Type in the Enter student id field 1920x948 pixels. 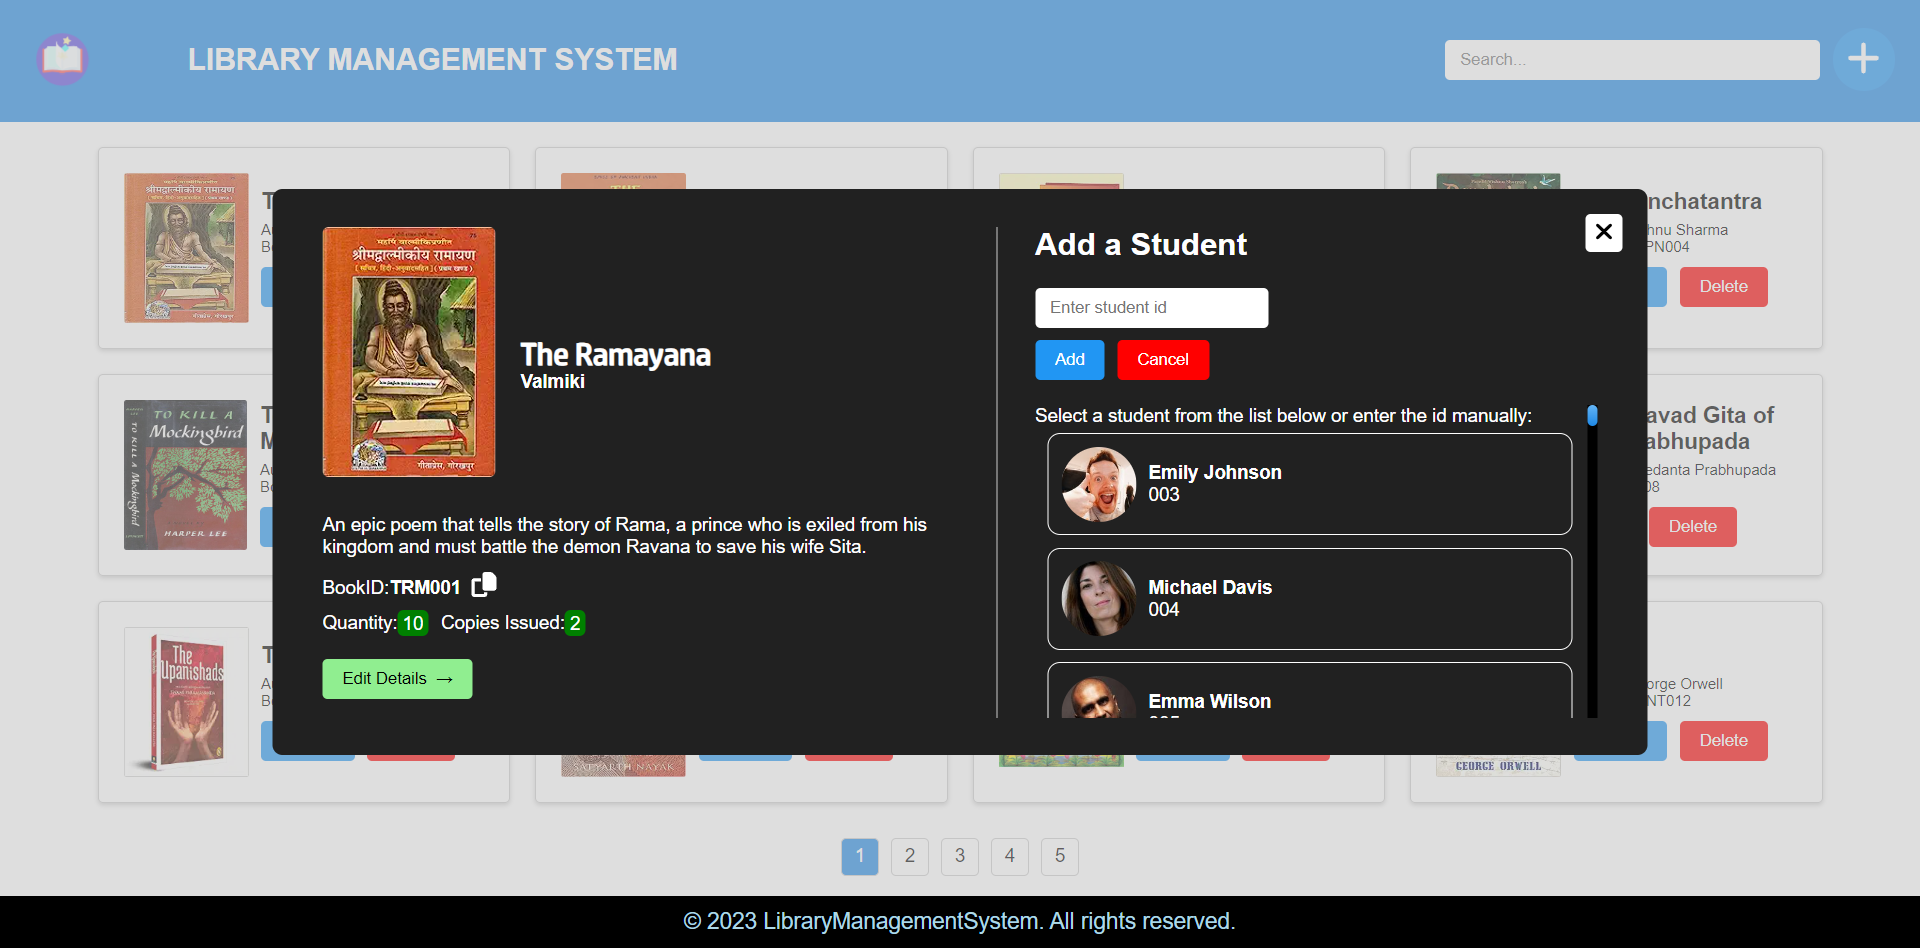click(1151, 308)
